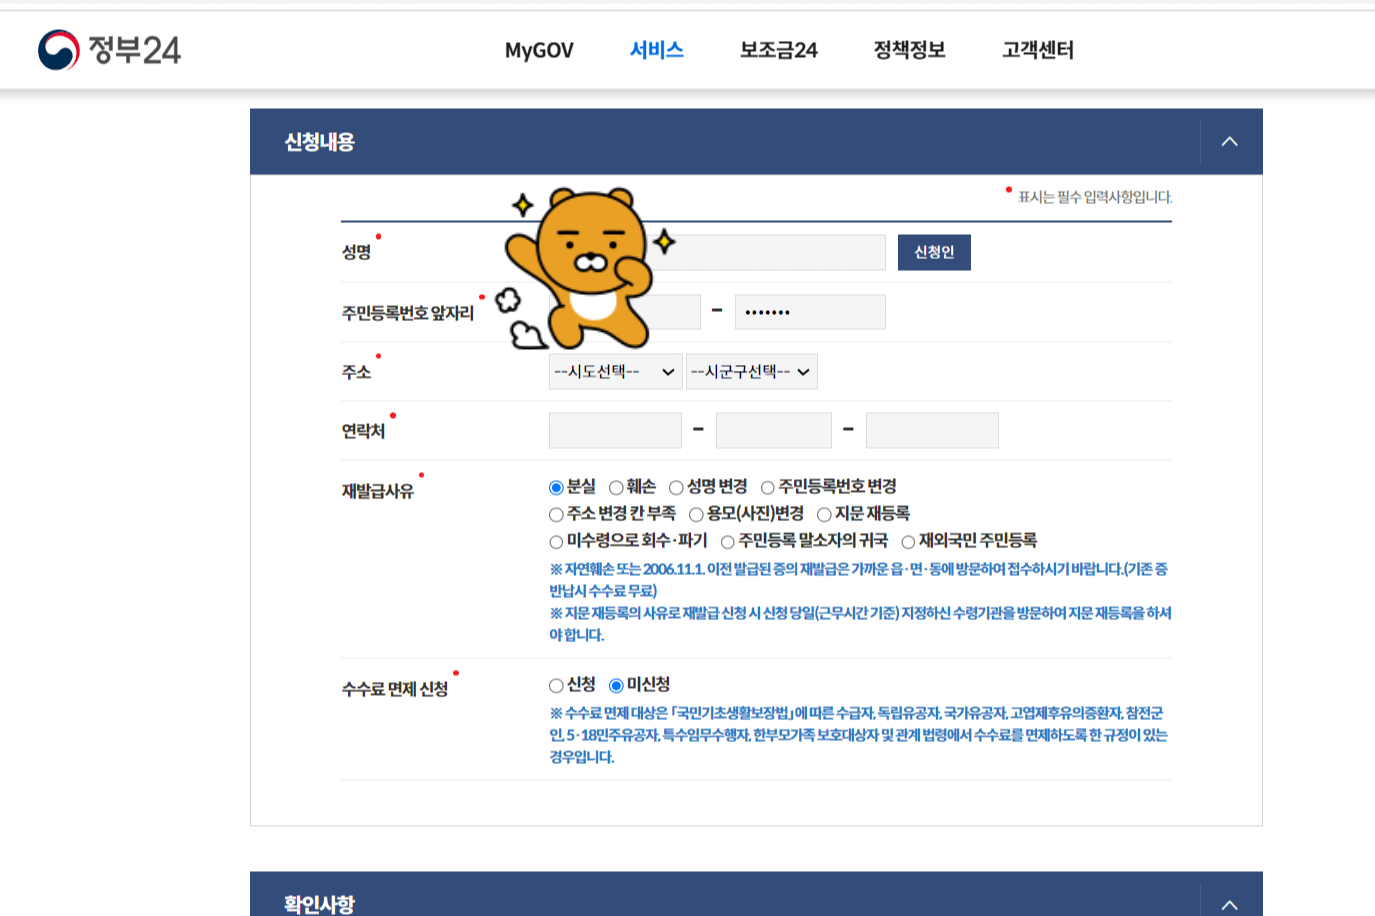1375x916 pixels.
Task: Click the 정부24 logo icon
Action: (58, 50)
